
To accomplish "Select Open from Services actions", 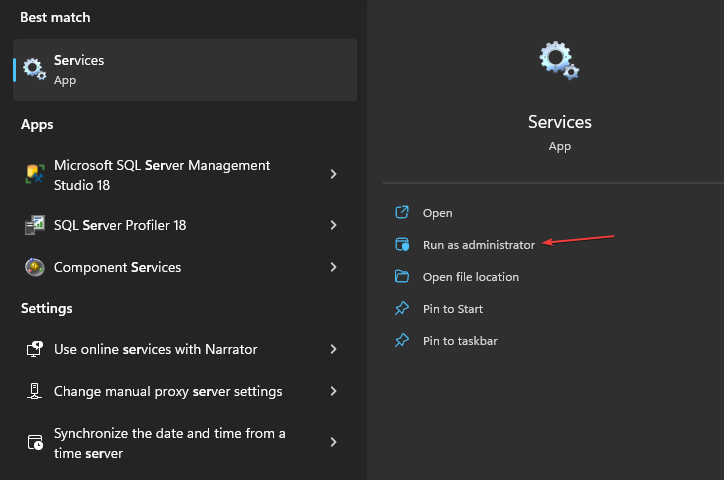I will tap(438, 213).
